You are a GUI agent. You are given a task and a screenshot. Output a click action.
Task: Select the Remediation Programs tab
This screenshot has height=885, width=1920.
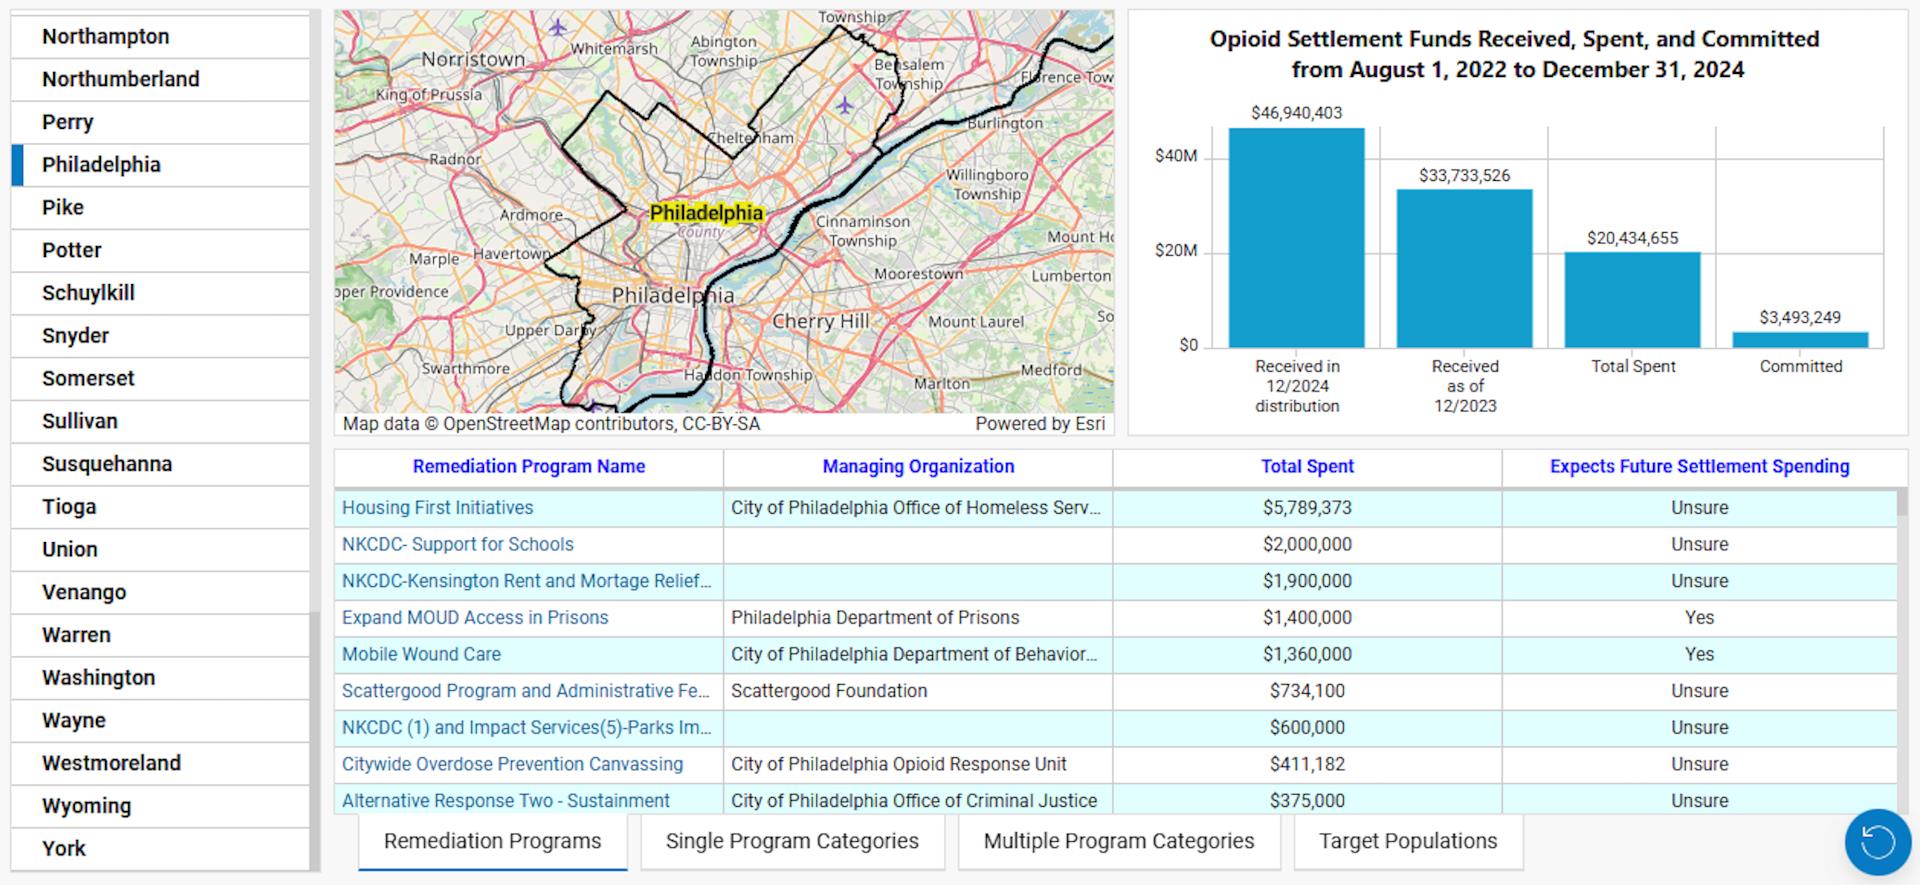[492, 841]
